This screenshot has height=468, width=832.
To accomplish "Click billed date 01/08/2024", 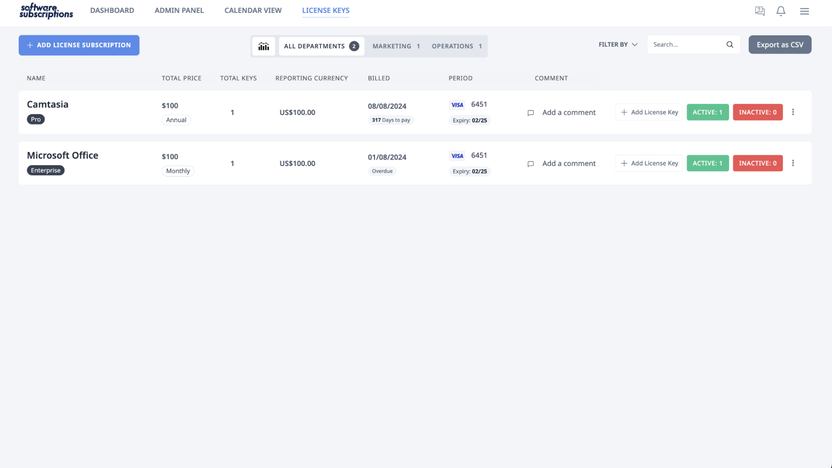I will [x=387, y=157].
